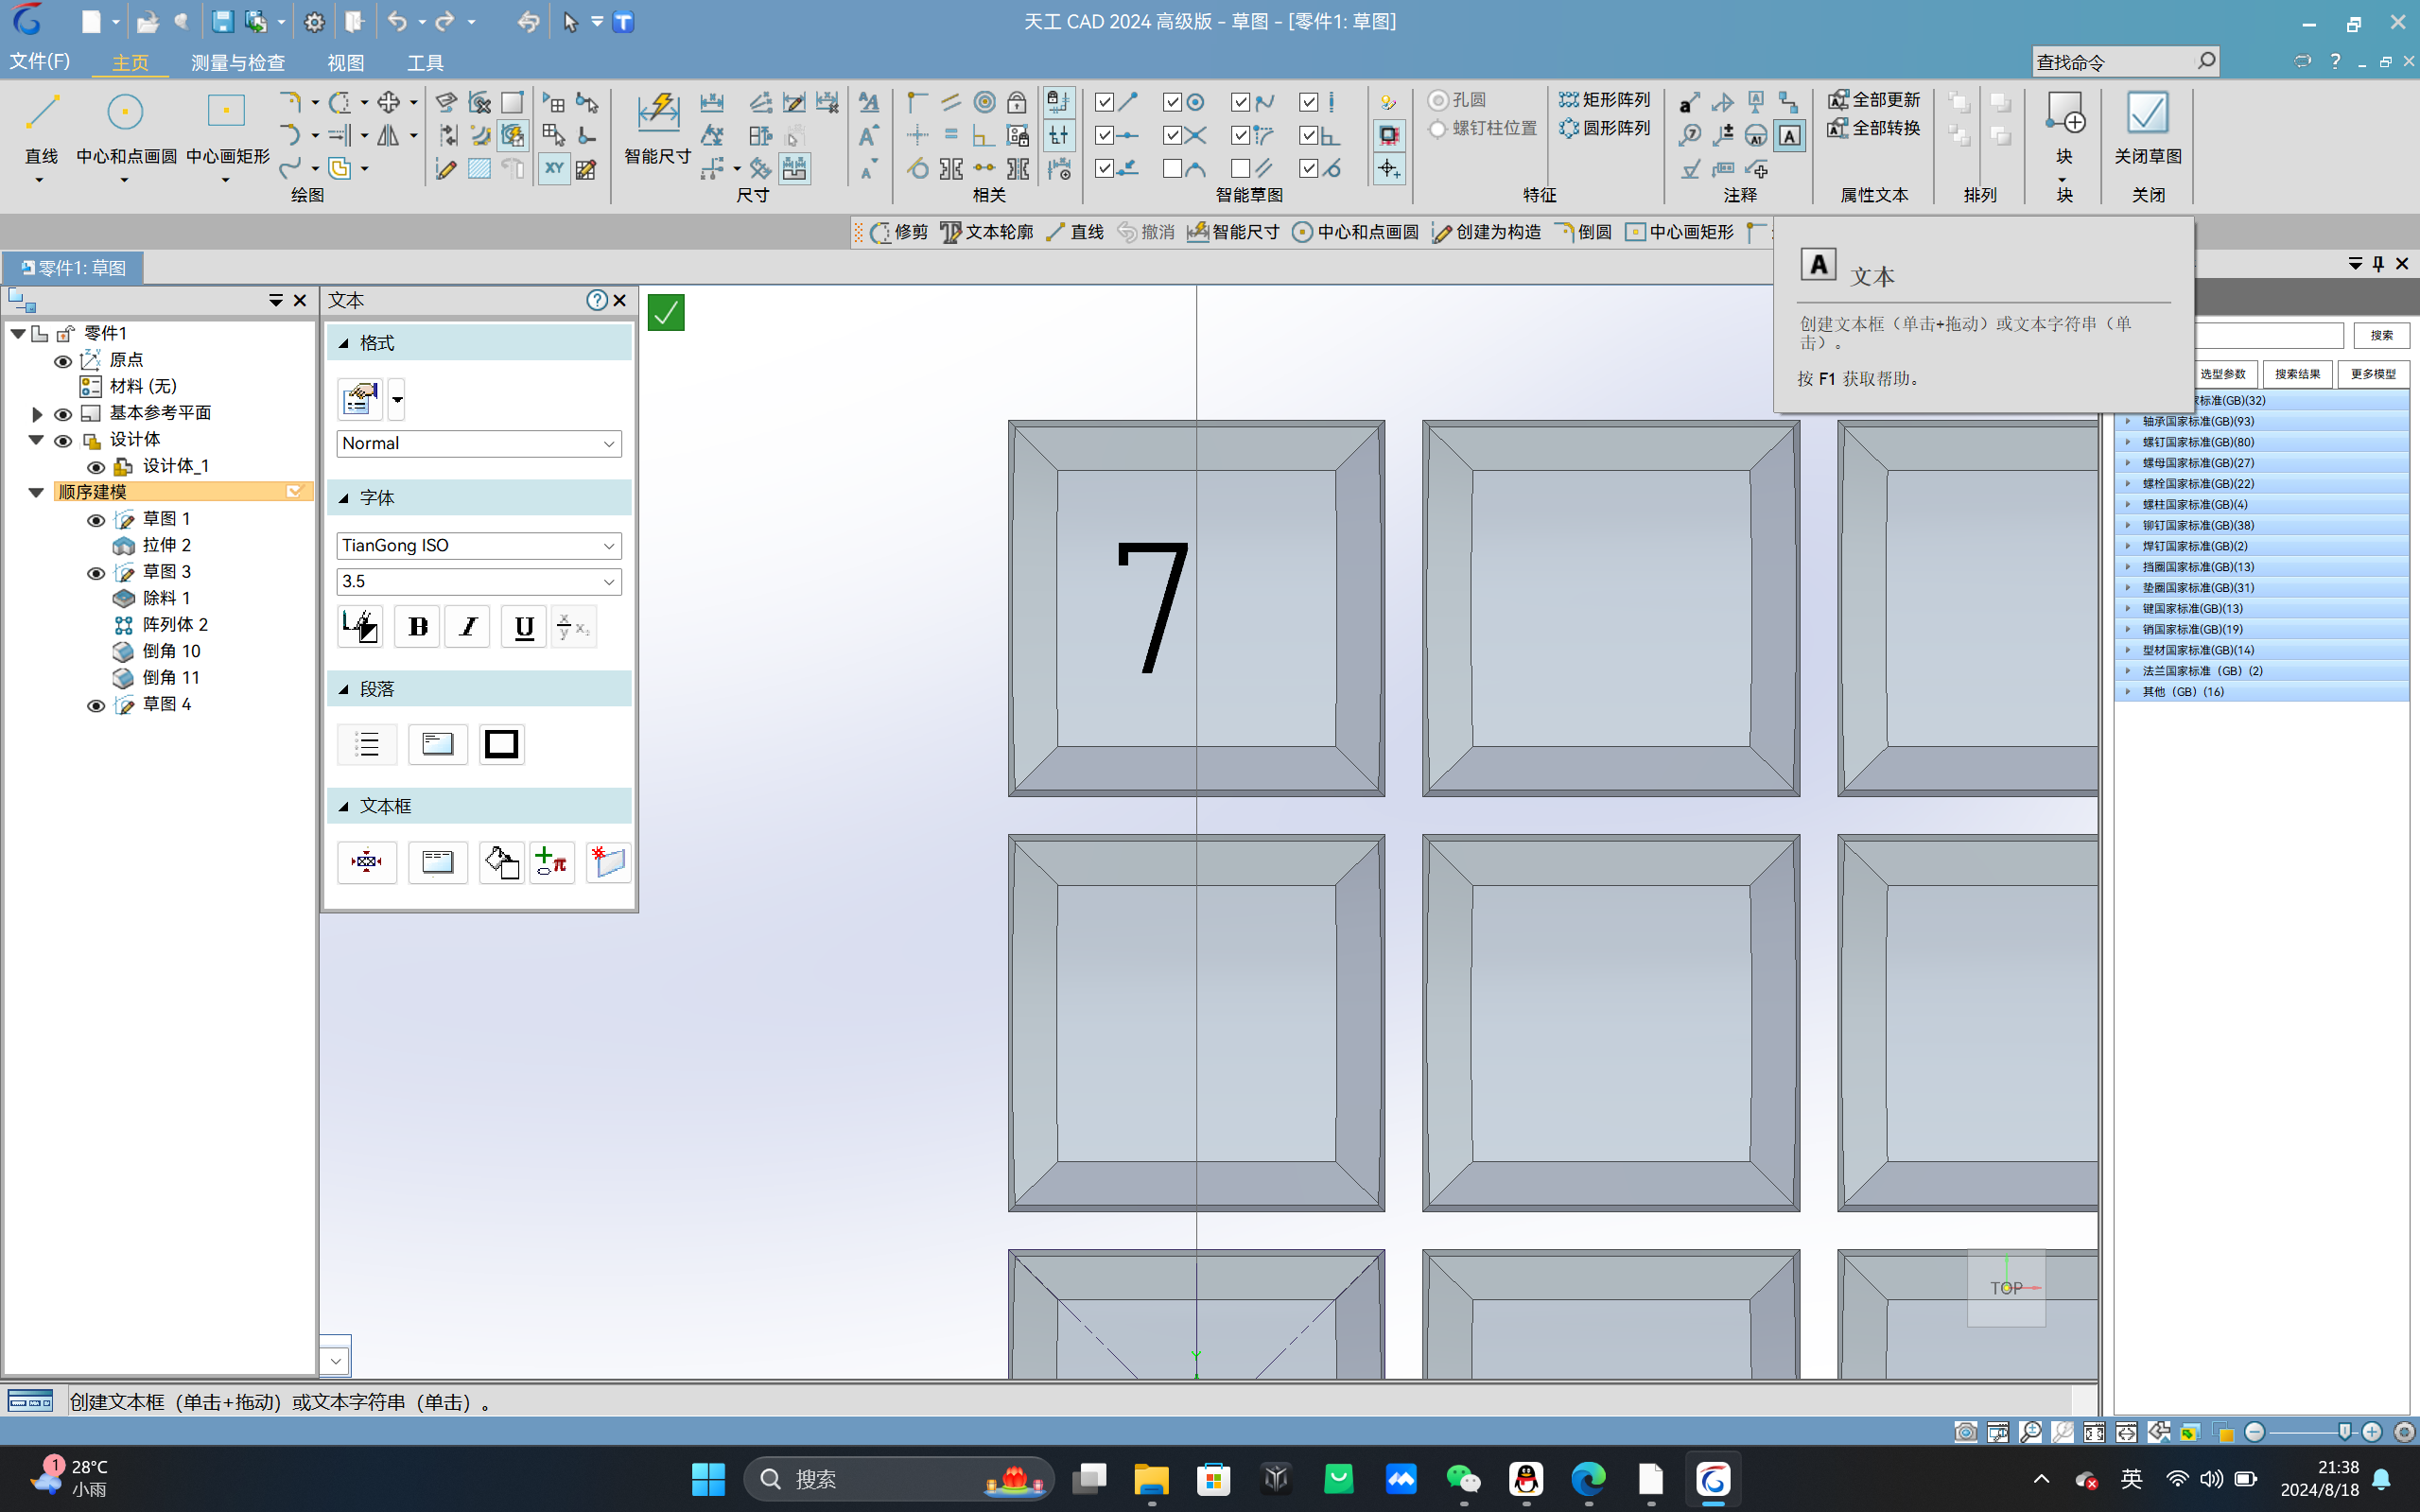This screenshot has width=2420, height=1512.
Task: Click the 文本 text annotation icon in ribbon
Action: click(x=1789, y=135)
